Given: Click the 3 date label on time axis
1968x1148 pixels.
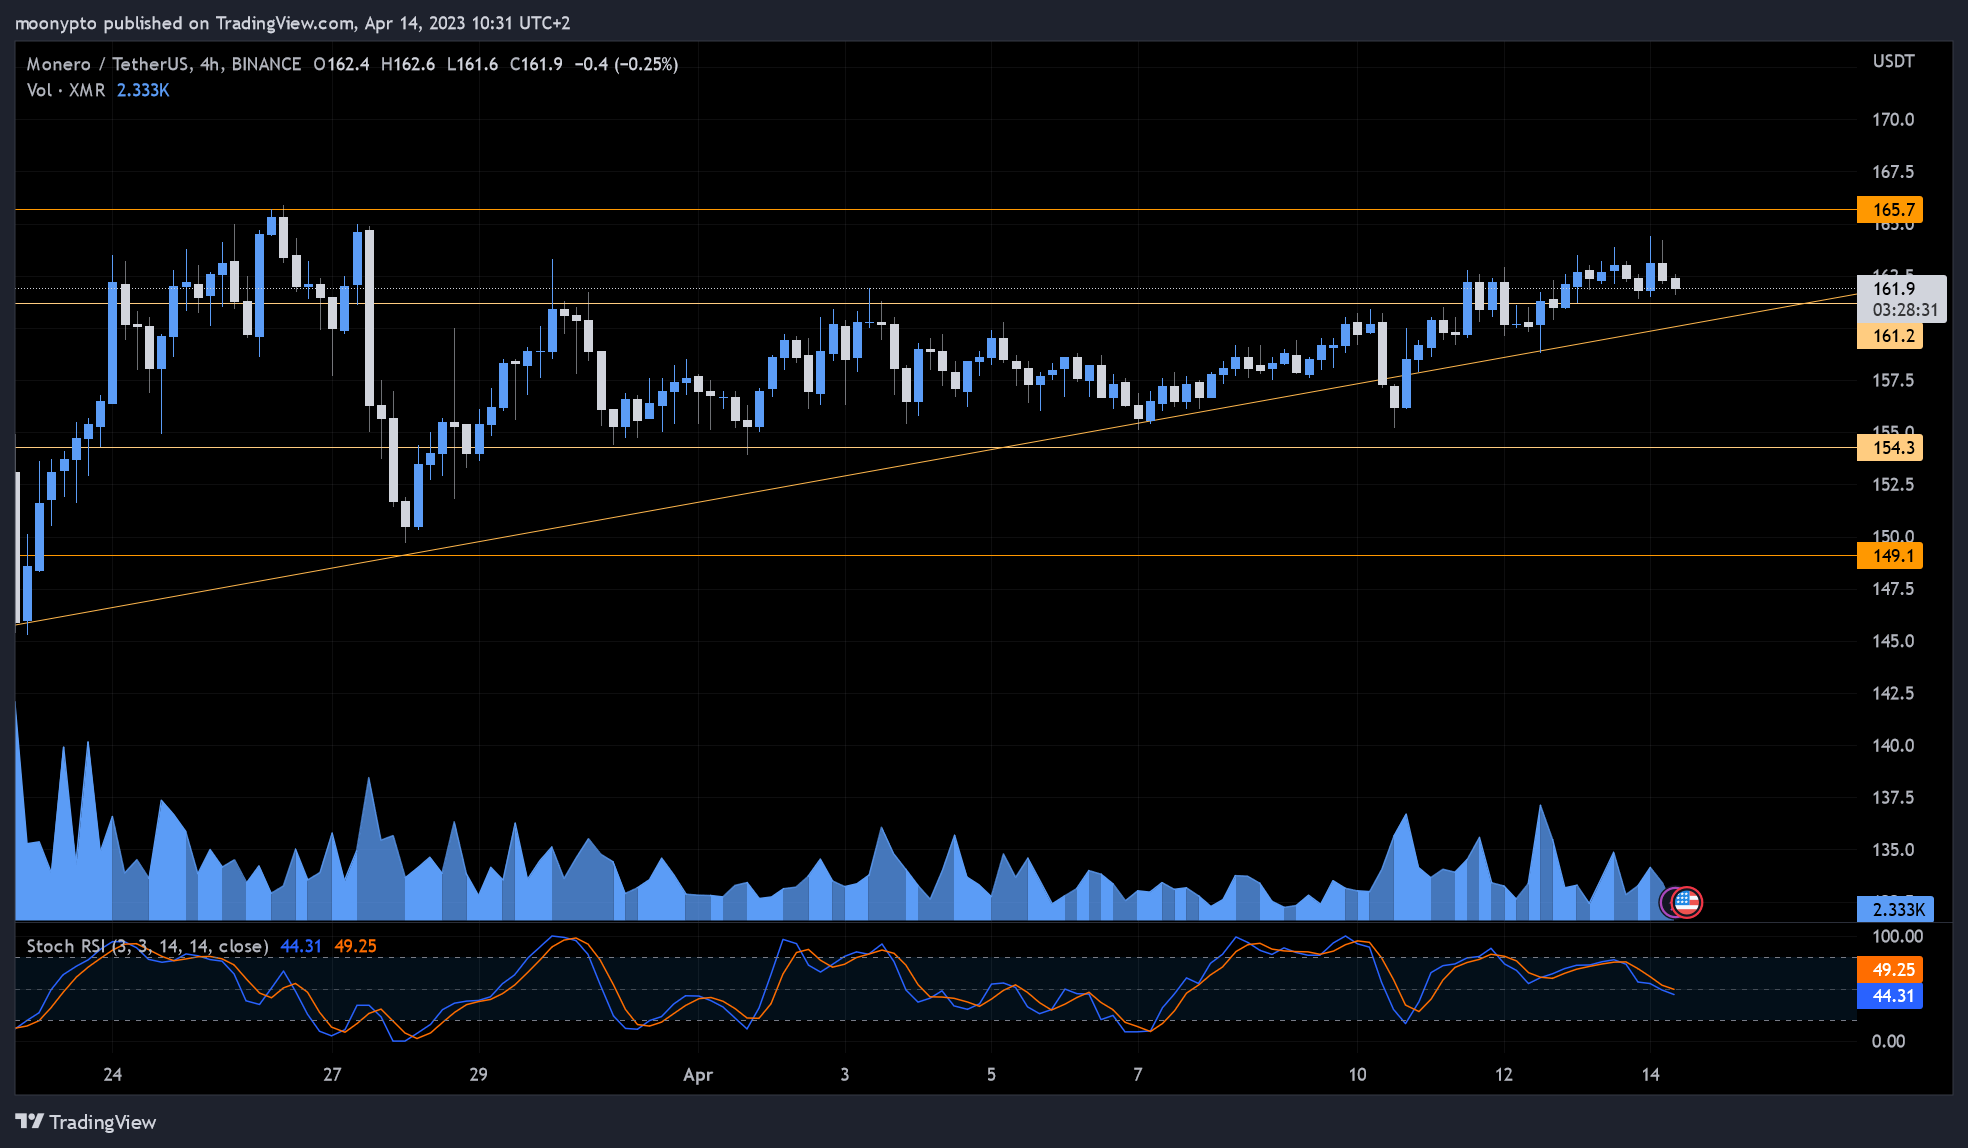Looking at the screenshot, I should (x=845, y=1075).
